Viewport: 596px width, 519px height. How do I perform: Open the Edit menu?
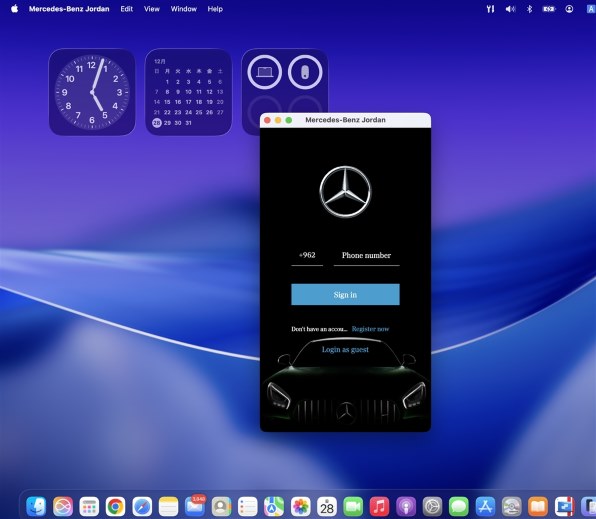[127, 9]
